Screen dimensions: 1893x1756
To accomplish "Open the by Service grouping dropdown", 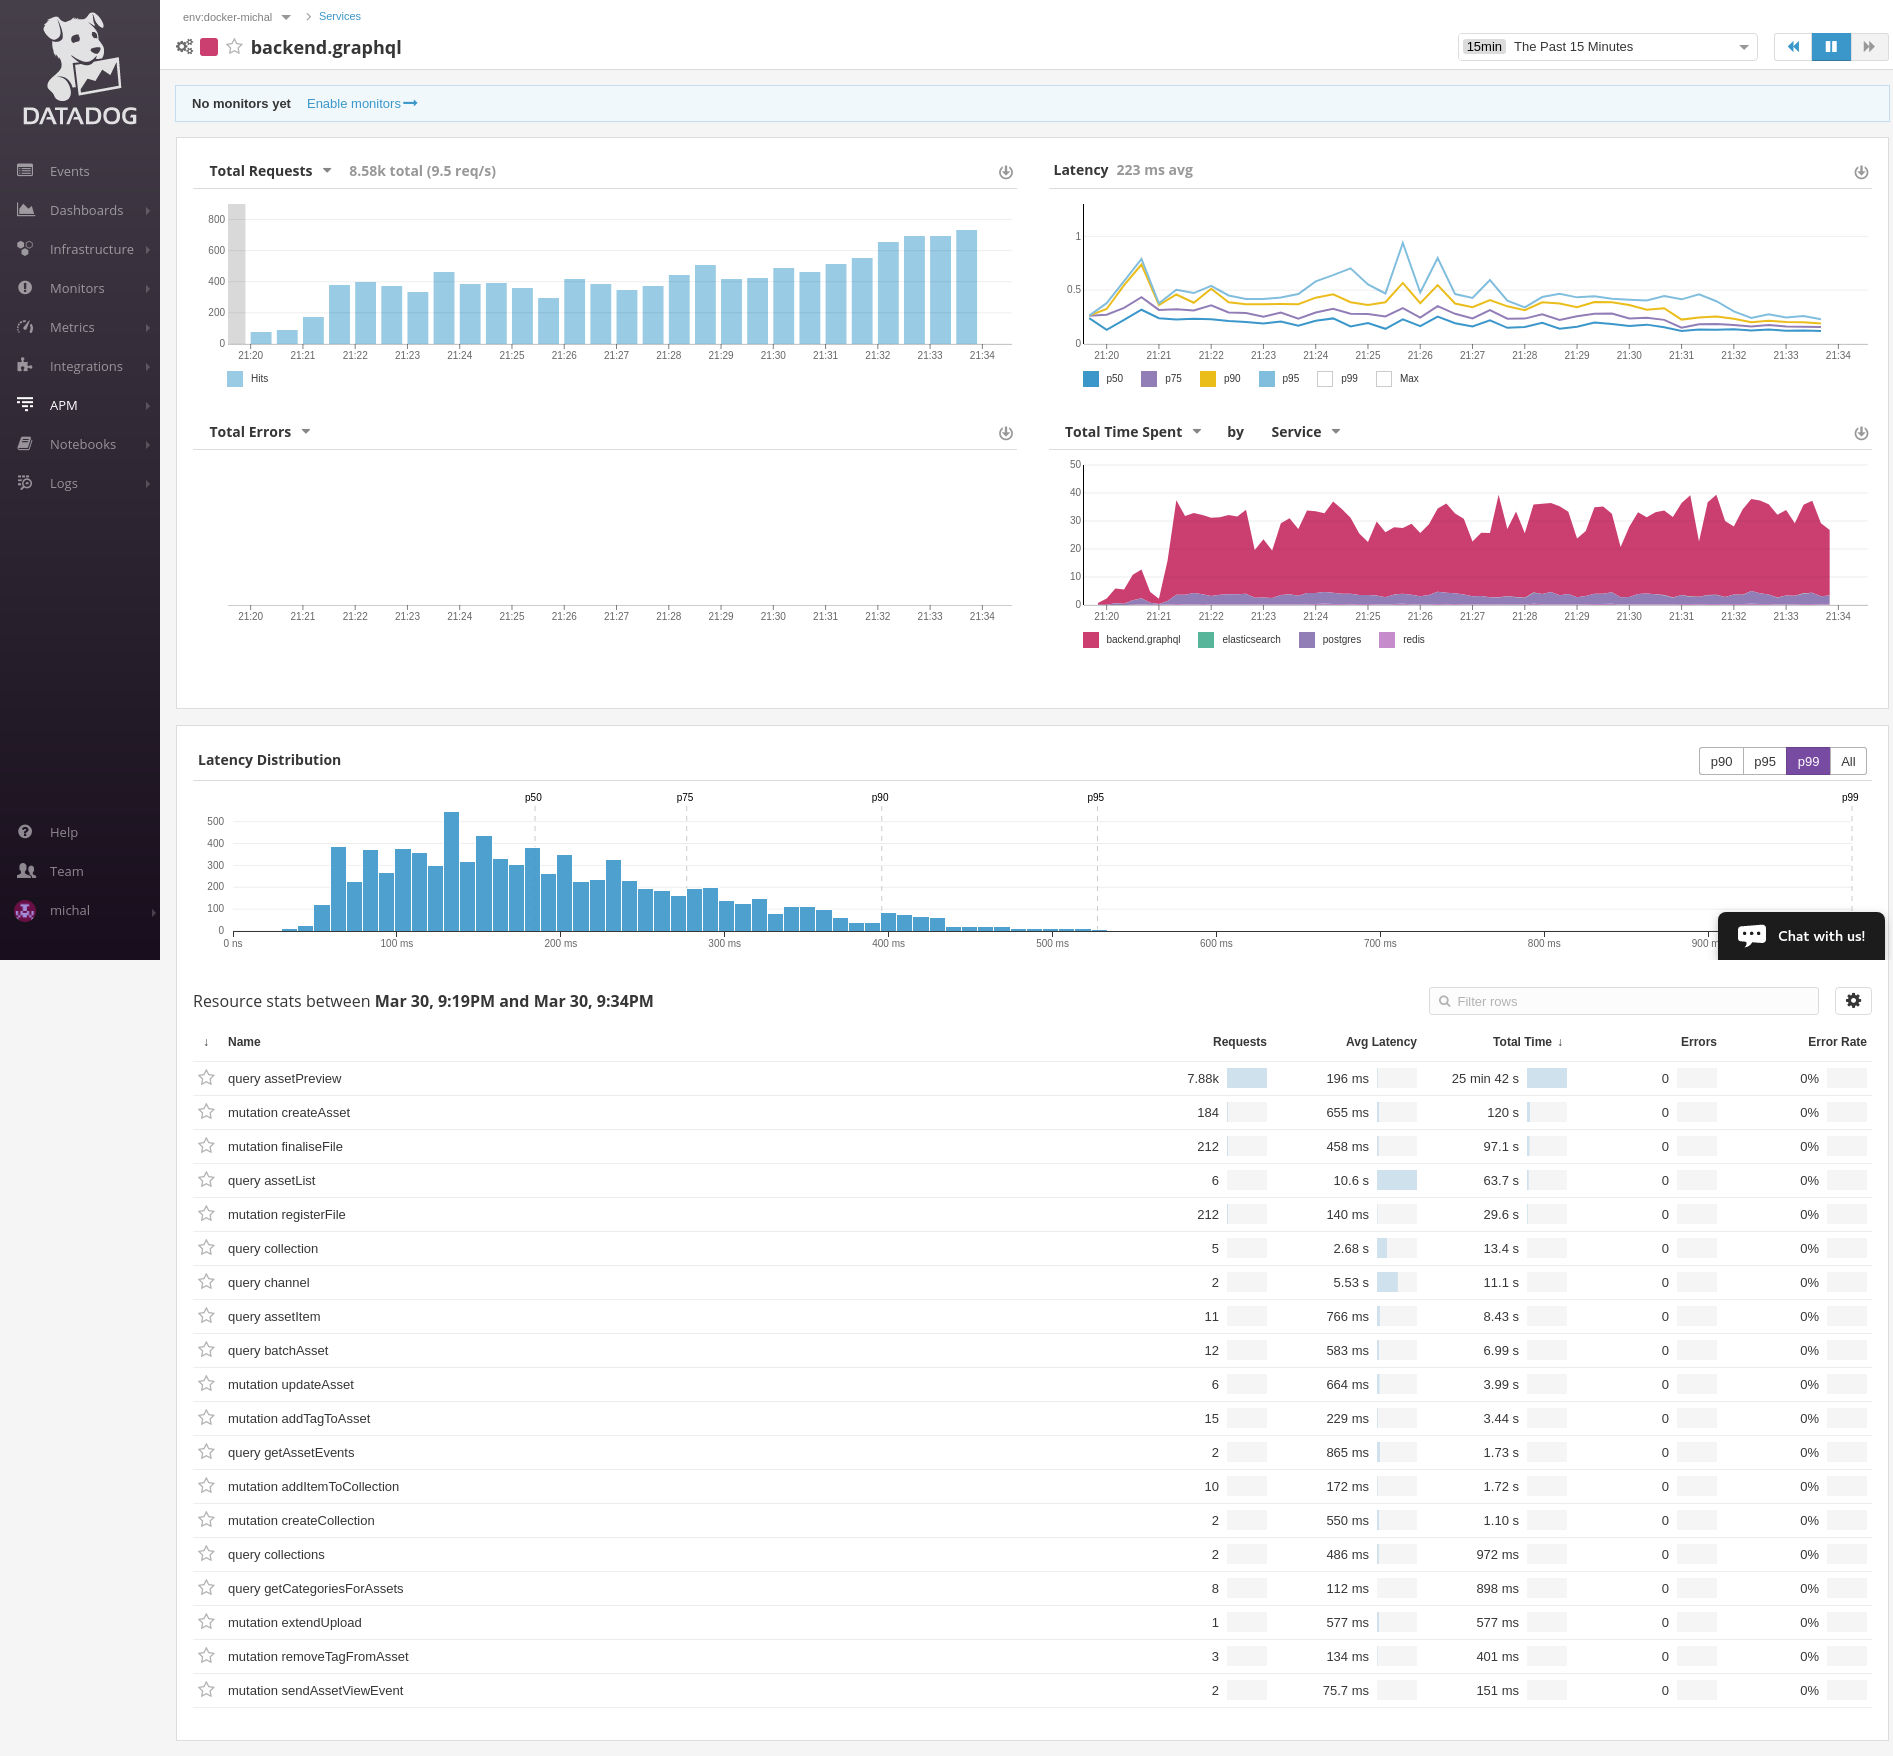I will (x=1305, y=432).
